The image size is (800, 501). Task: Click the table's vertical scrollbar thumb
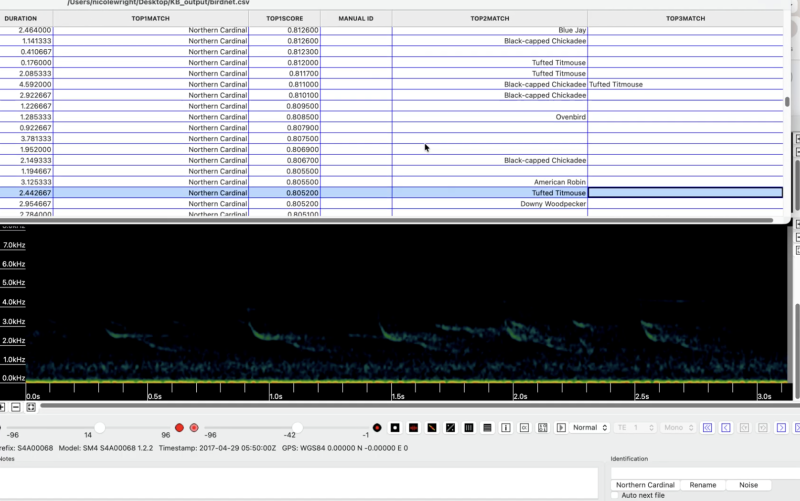tap(787, 102)
